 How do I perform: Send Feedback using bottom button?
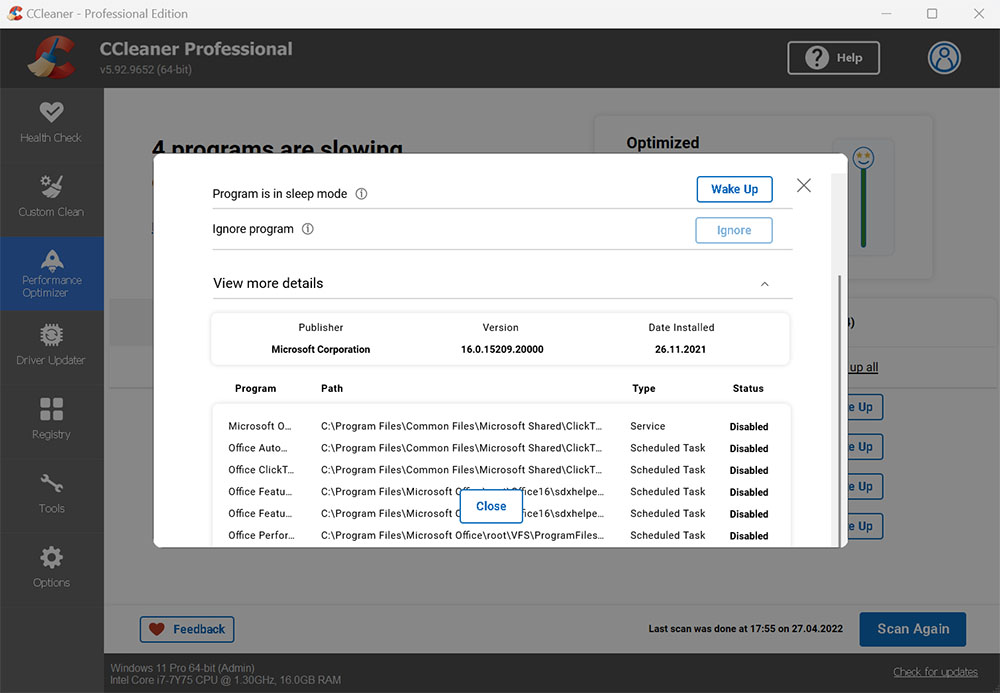point(187,629)
